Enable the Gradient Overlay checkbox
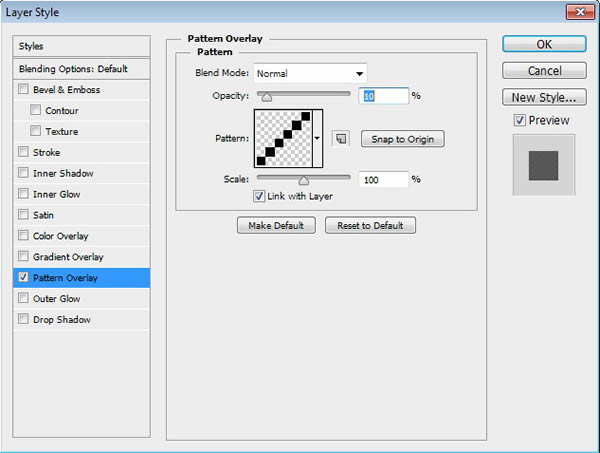 (23, 256)
